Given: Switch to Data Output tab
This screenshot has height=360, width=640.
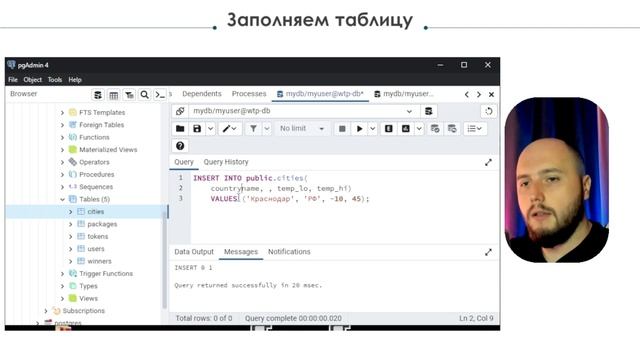Looking at the screenshot, I should (x=194, y=252).
